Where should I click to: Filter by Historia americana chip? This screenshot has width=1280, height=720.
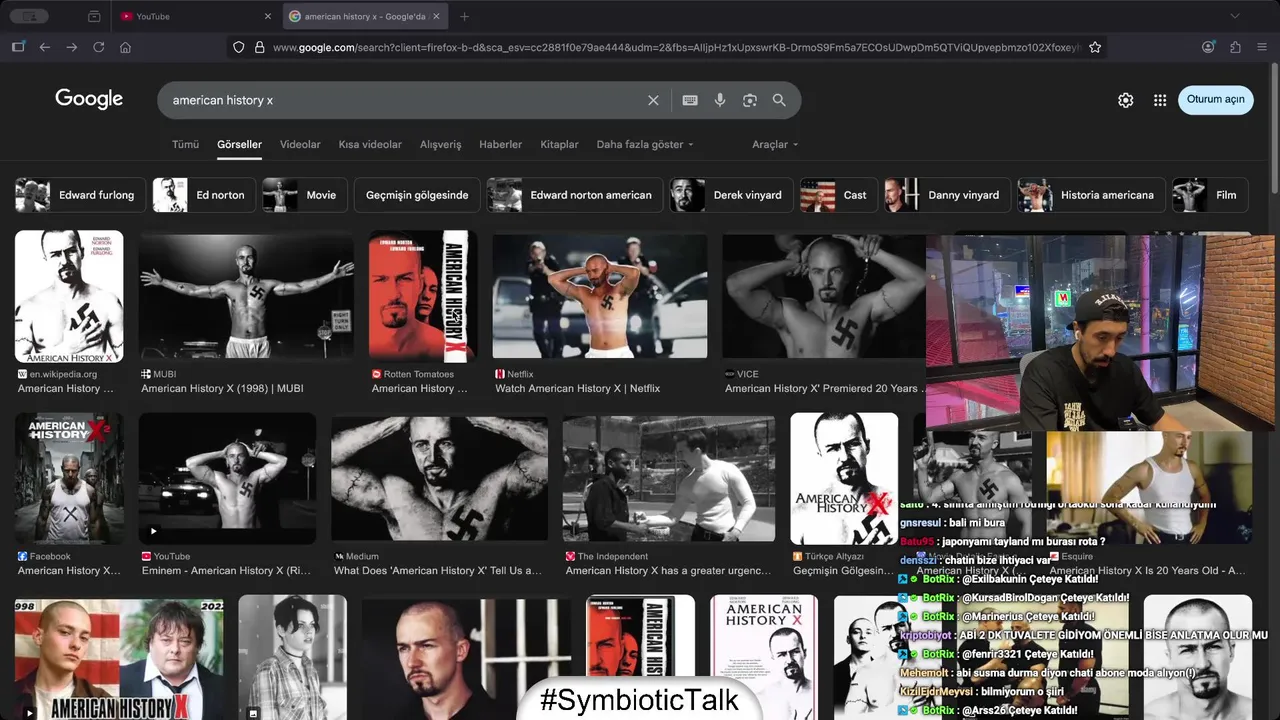coord(1091,195)
